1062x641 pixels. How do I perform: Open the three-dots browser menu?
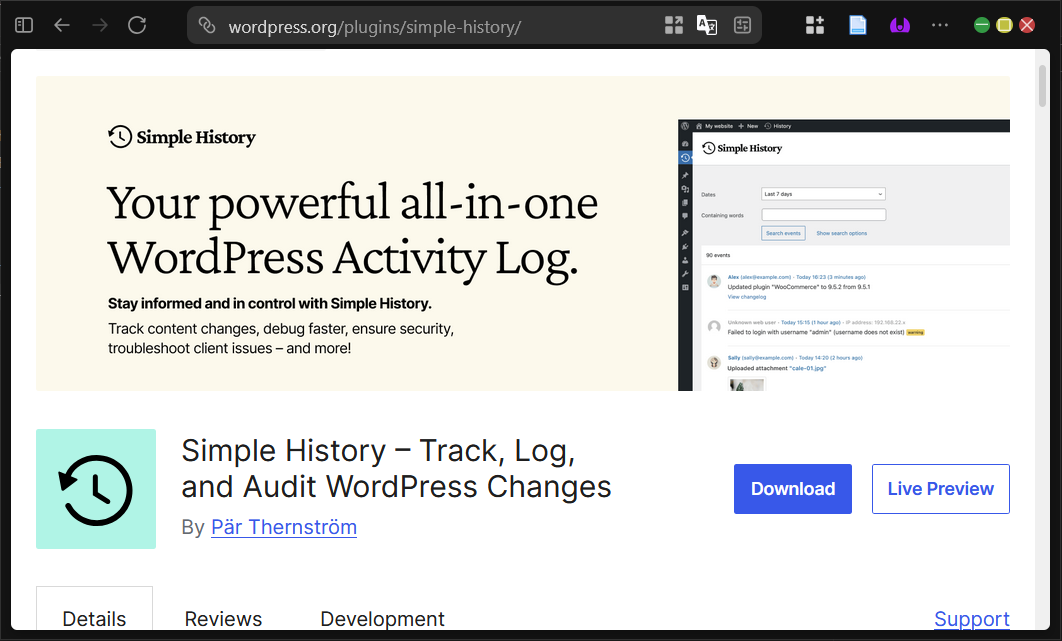tap(940, 25)
